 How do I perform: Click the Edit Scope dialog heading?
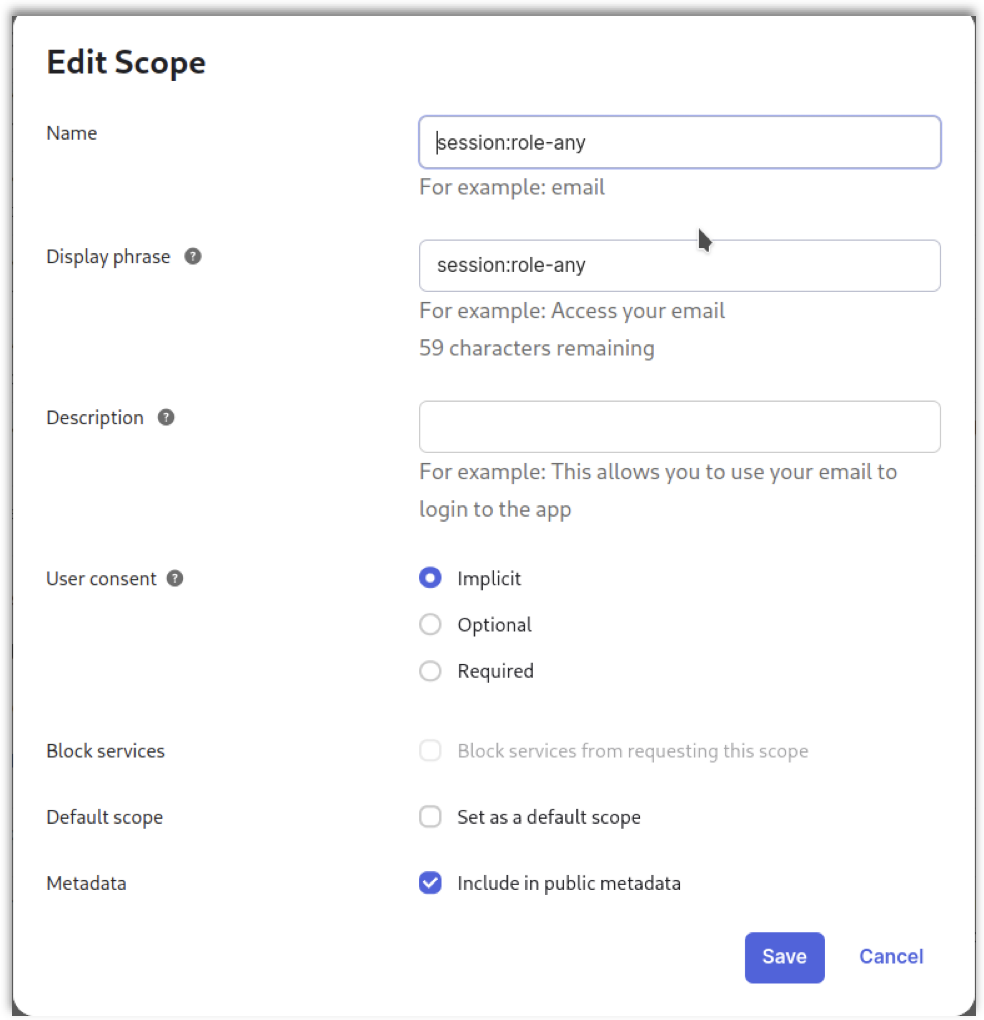pyautogui.click(x=126, y=62)
